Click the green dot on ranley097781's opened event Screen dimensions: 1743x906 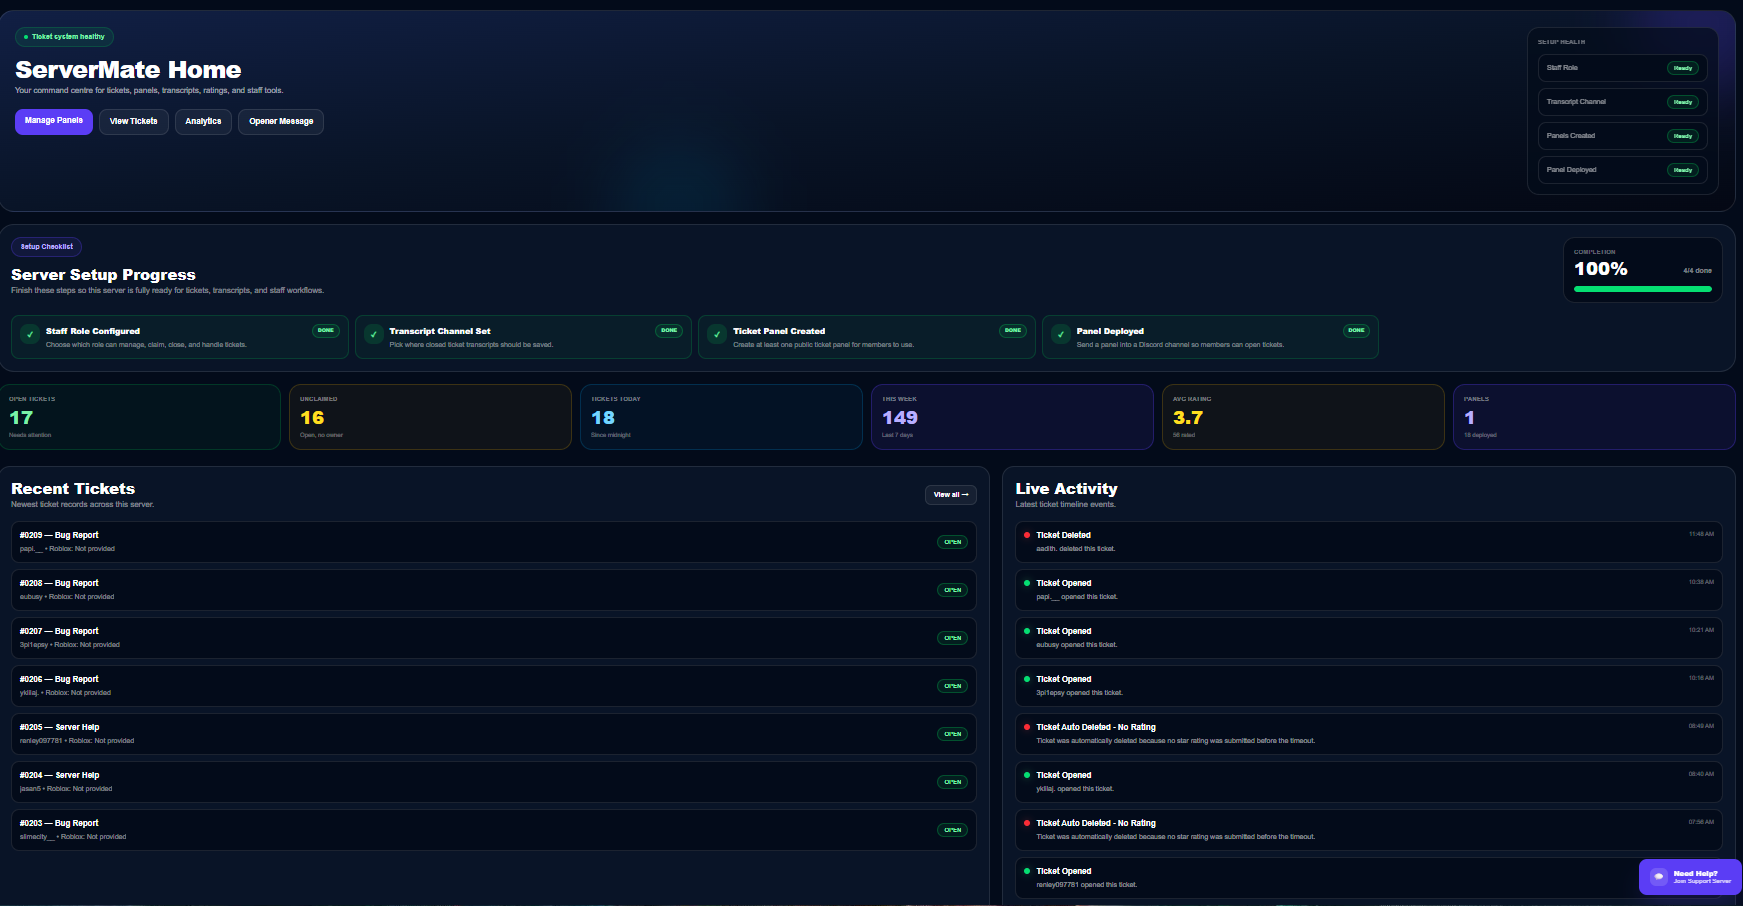pyautogui.click(x=1026, y=871)
